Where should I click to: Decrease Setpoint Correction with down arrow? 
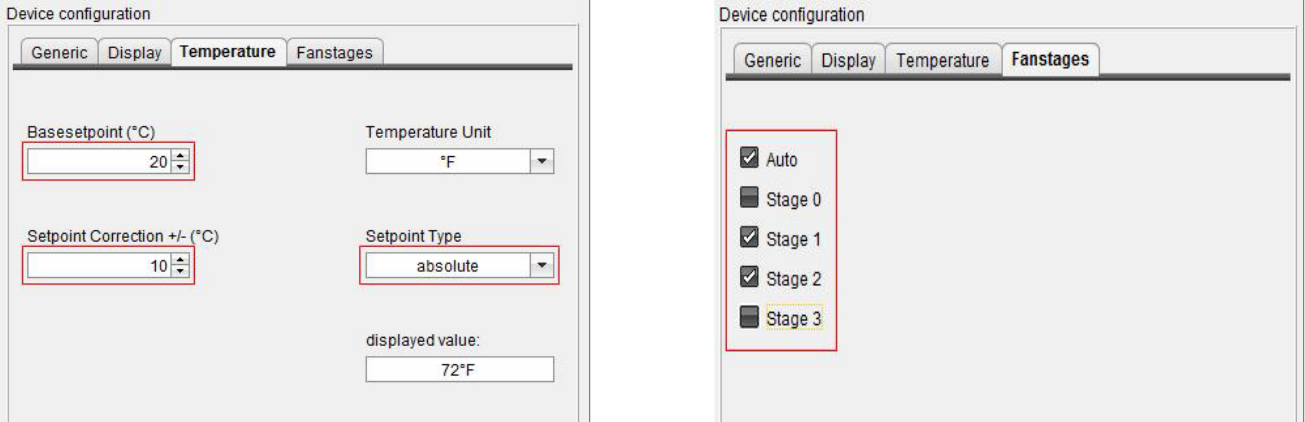(179, 270)
